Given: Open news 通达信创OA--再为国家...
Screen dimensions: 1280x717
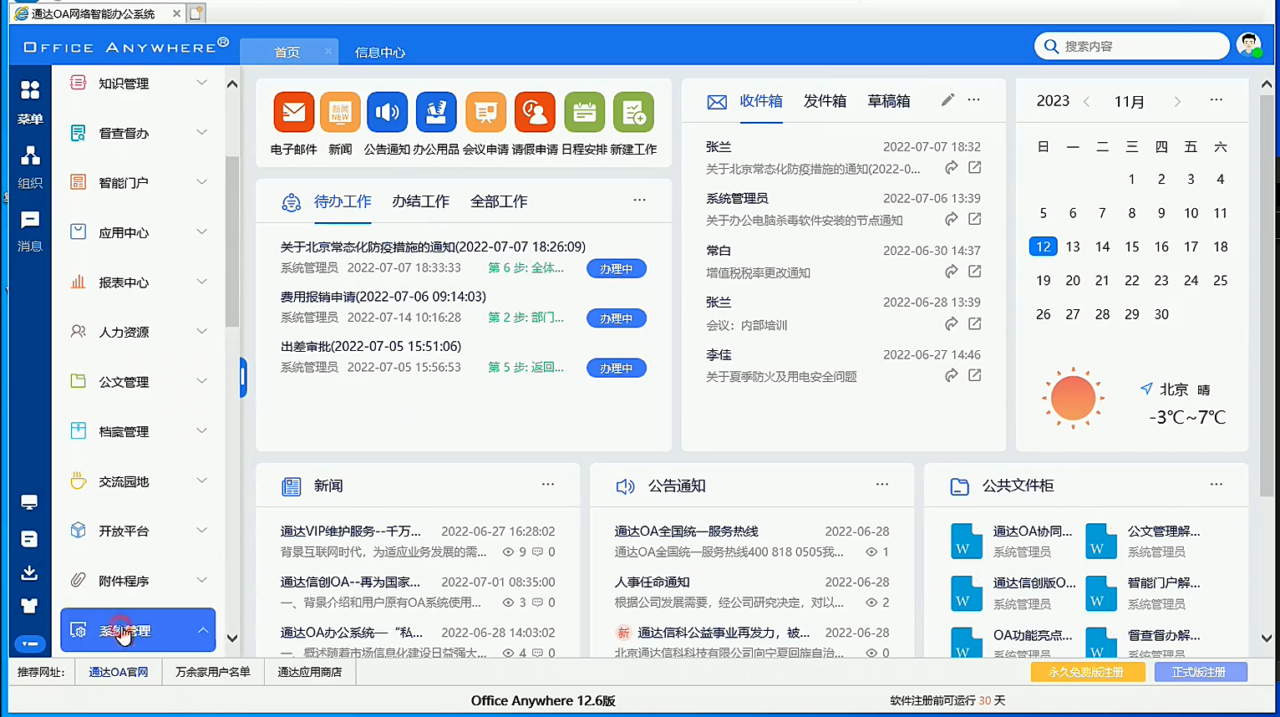Looking at the screenshot, I should [x=351, y=582].
